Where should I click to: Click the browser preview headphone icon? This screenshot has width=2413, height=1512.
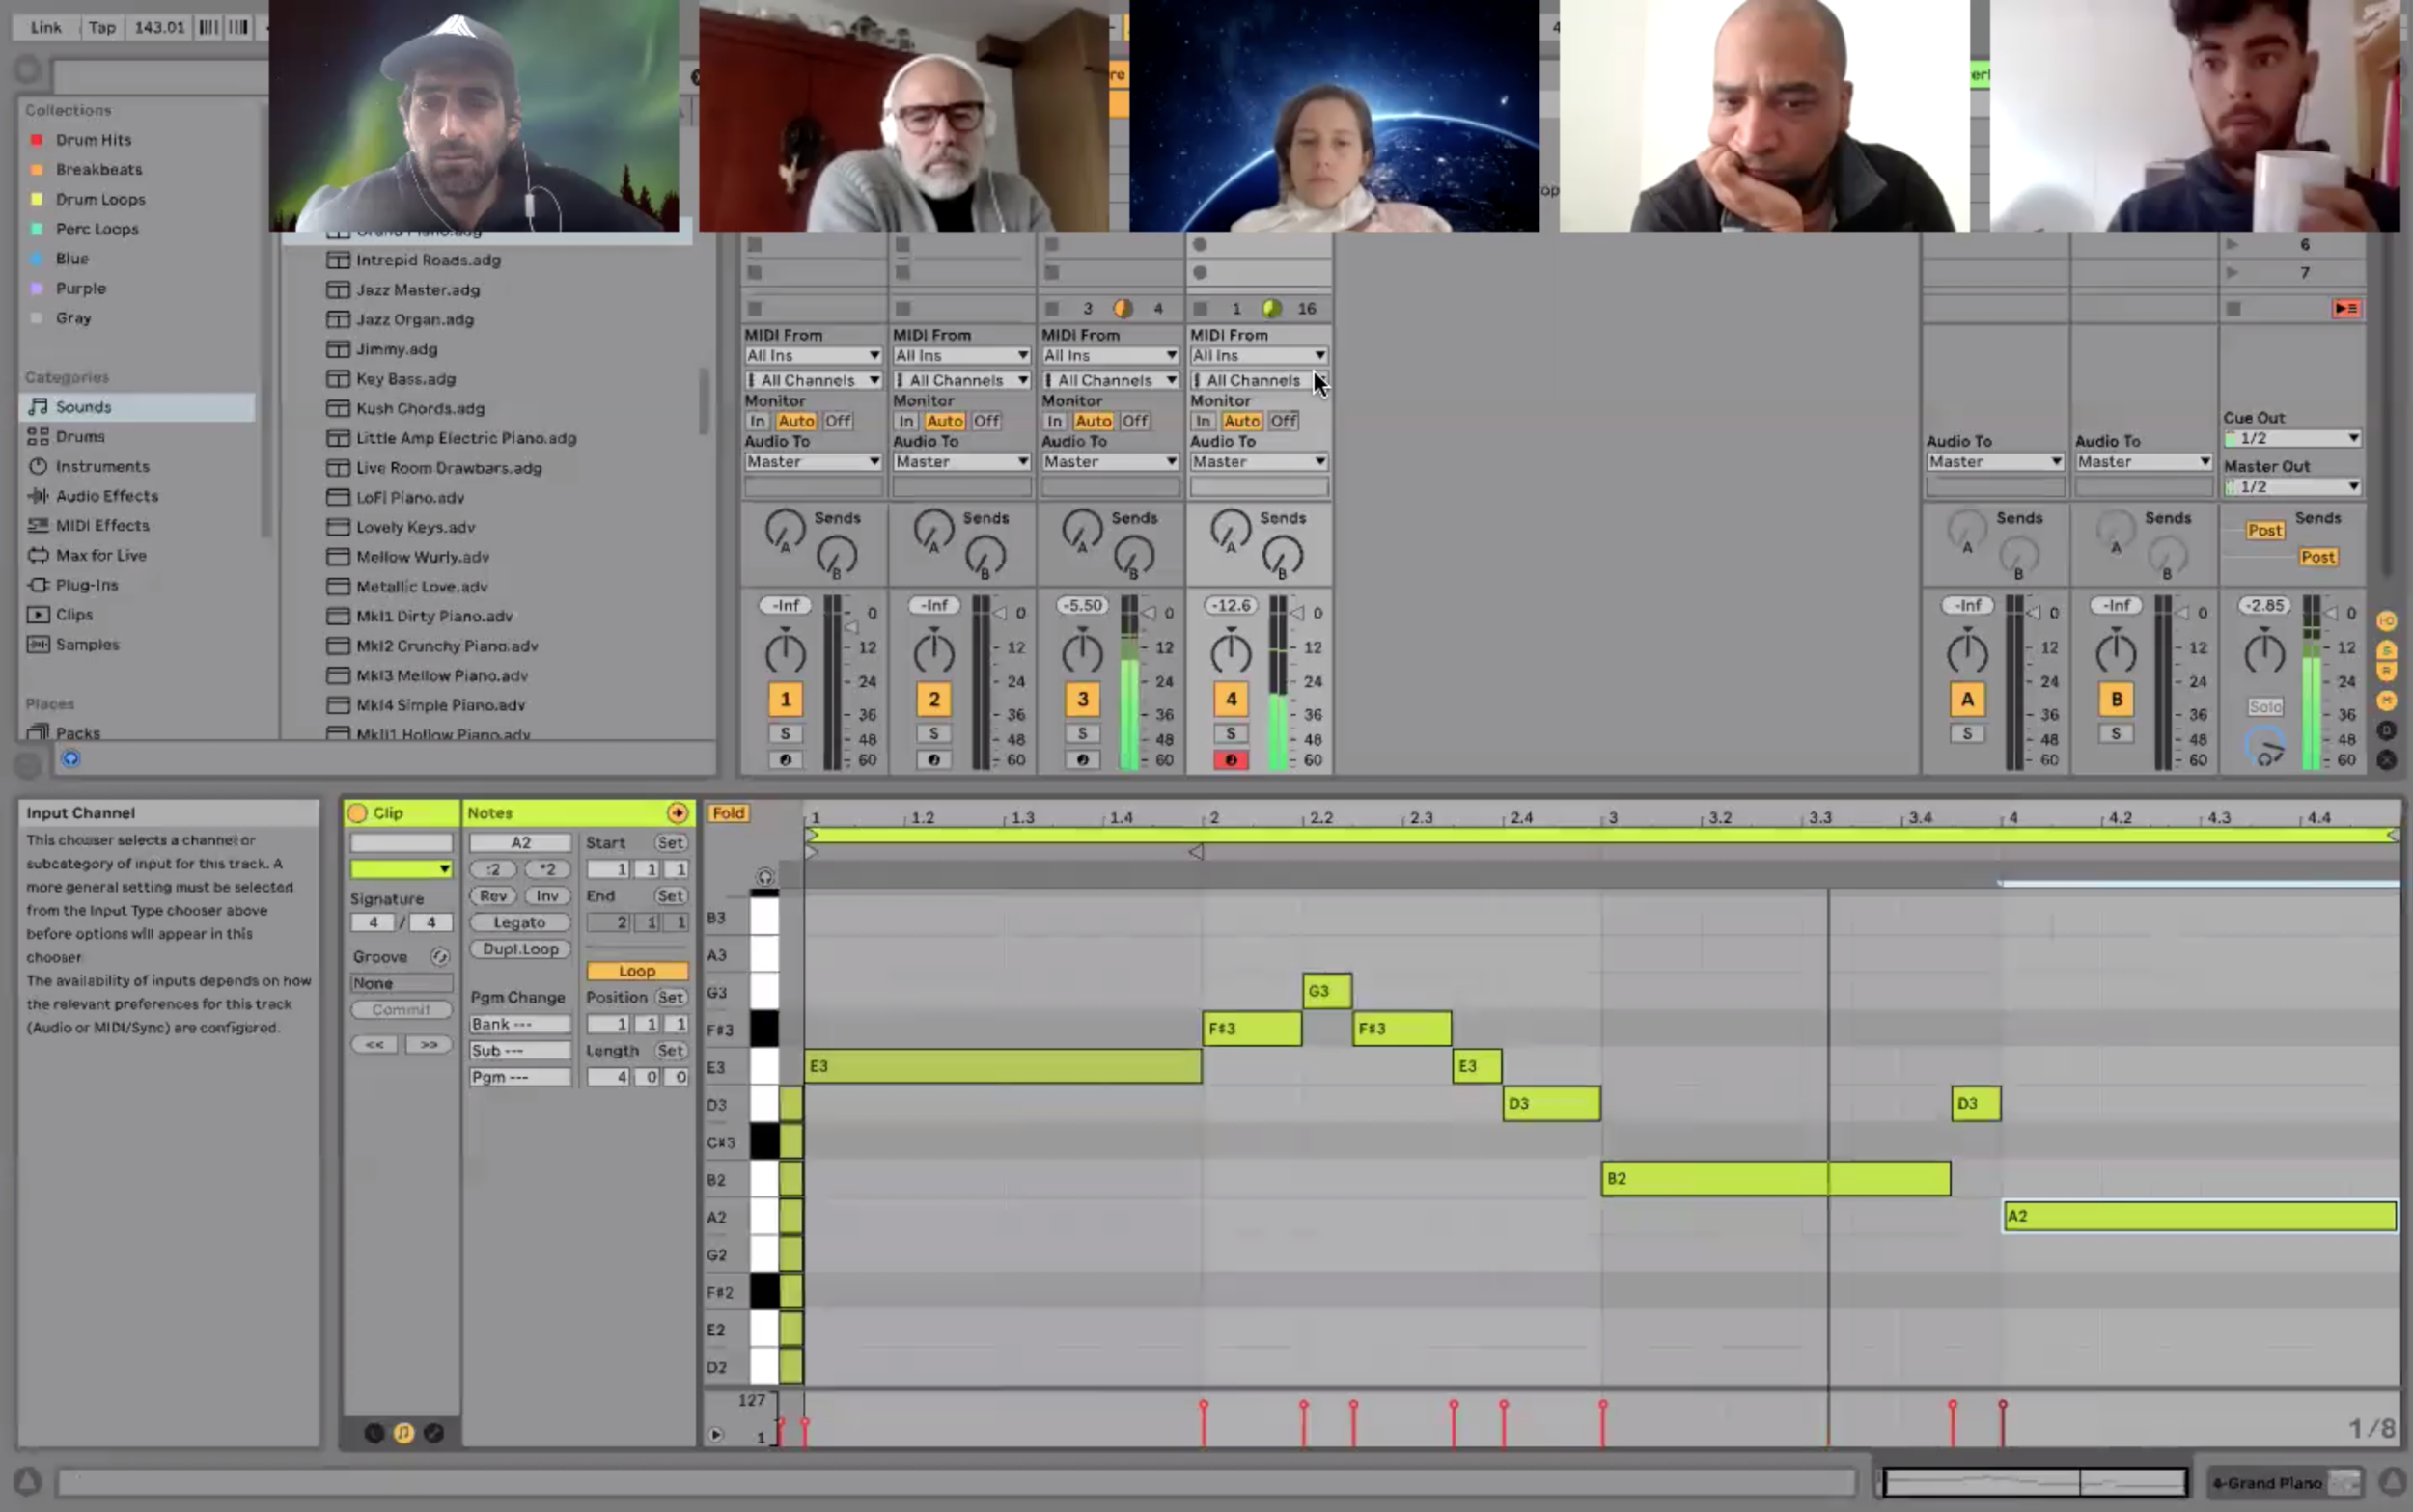point(70,759)
